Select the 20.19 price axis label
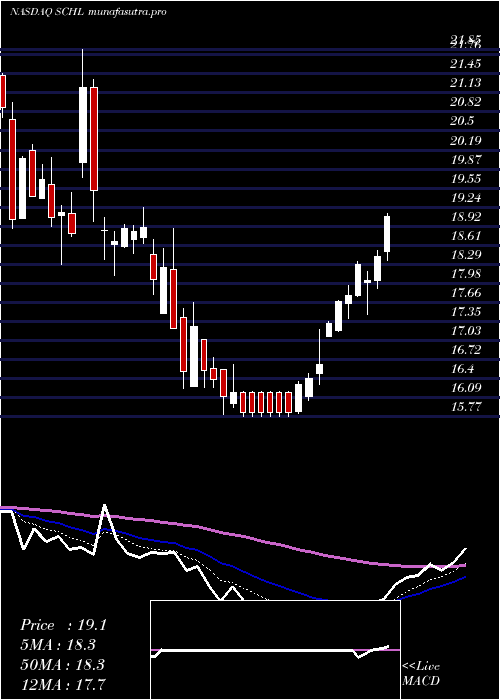The image size is (500, 700). pos(466,141)
